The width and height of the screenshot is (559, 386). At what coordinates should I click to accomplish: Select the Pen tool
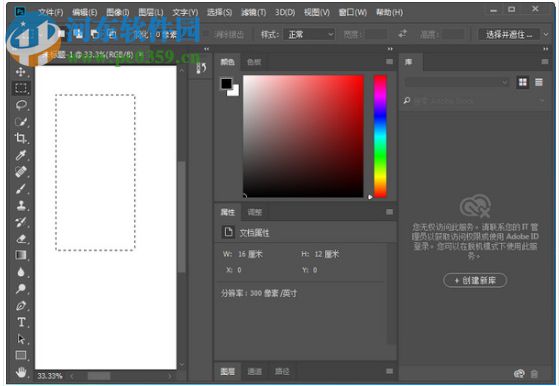coord(21,305)
